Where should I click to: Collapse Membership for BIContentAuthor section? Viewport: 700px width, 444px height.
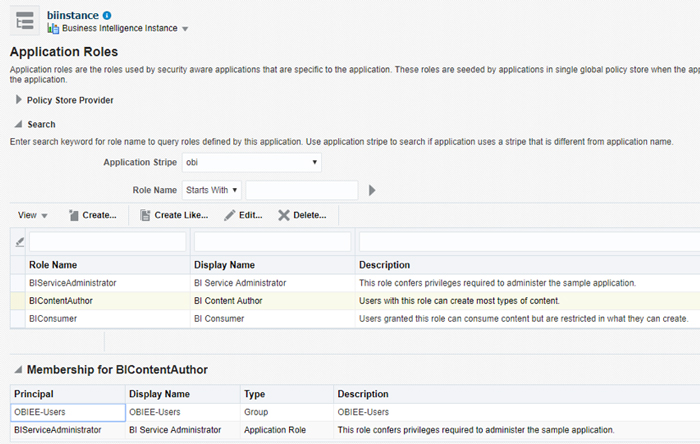[18, 369]
